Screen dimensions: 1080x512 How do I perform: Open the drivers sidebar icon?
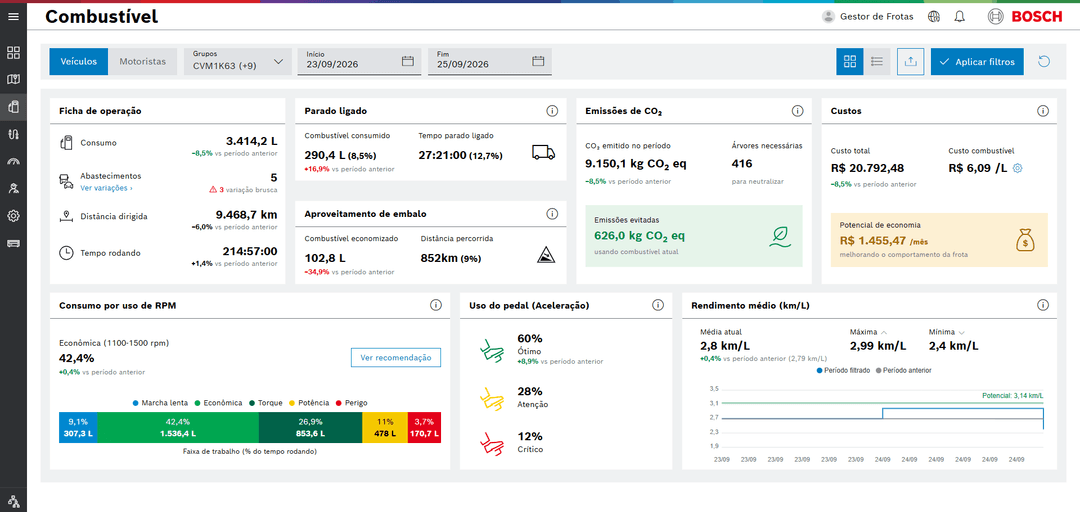click(x=13, y=188)
